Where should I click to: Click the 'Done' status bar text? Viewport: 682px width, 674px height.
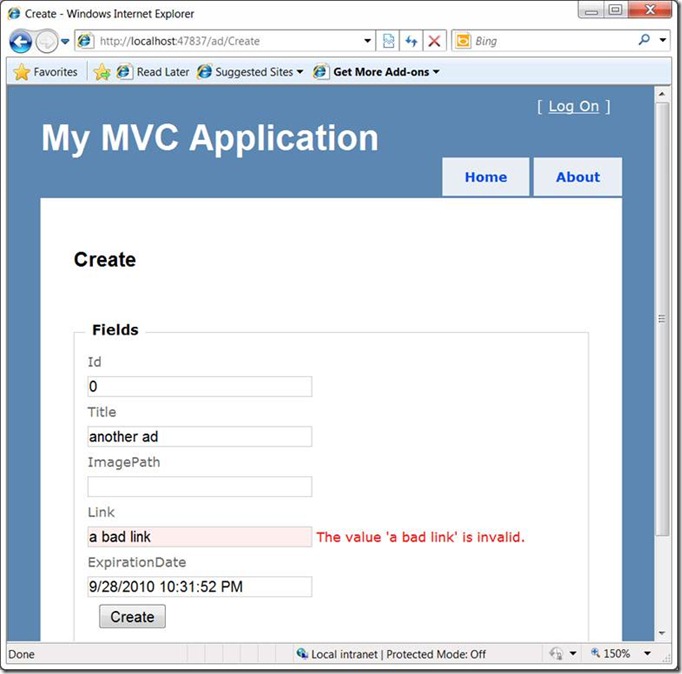(x=21, y=654)
